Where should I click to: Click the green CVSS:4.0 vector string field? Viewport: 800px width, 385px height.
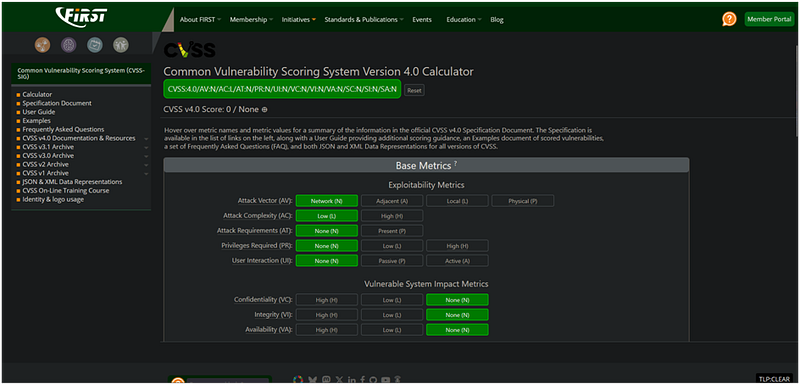coord(282,89)
